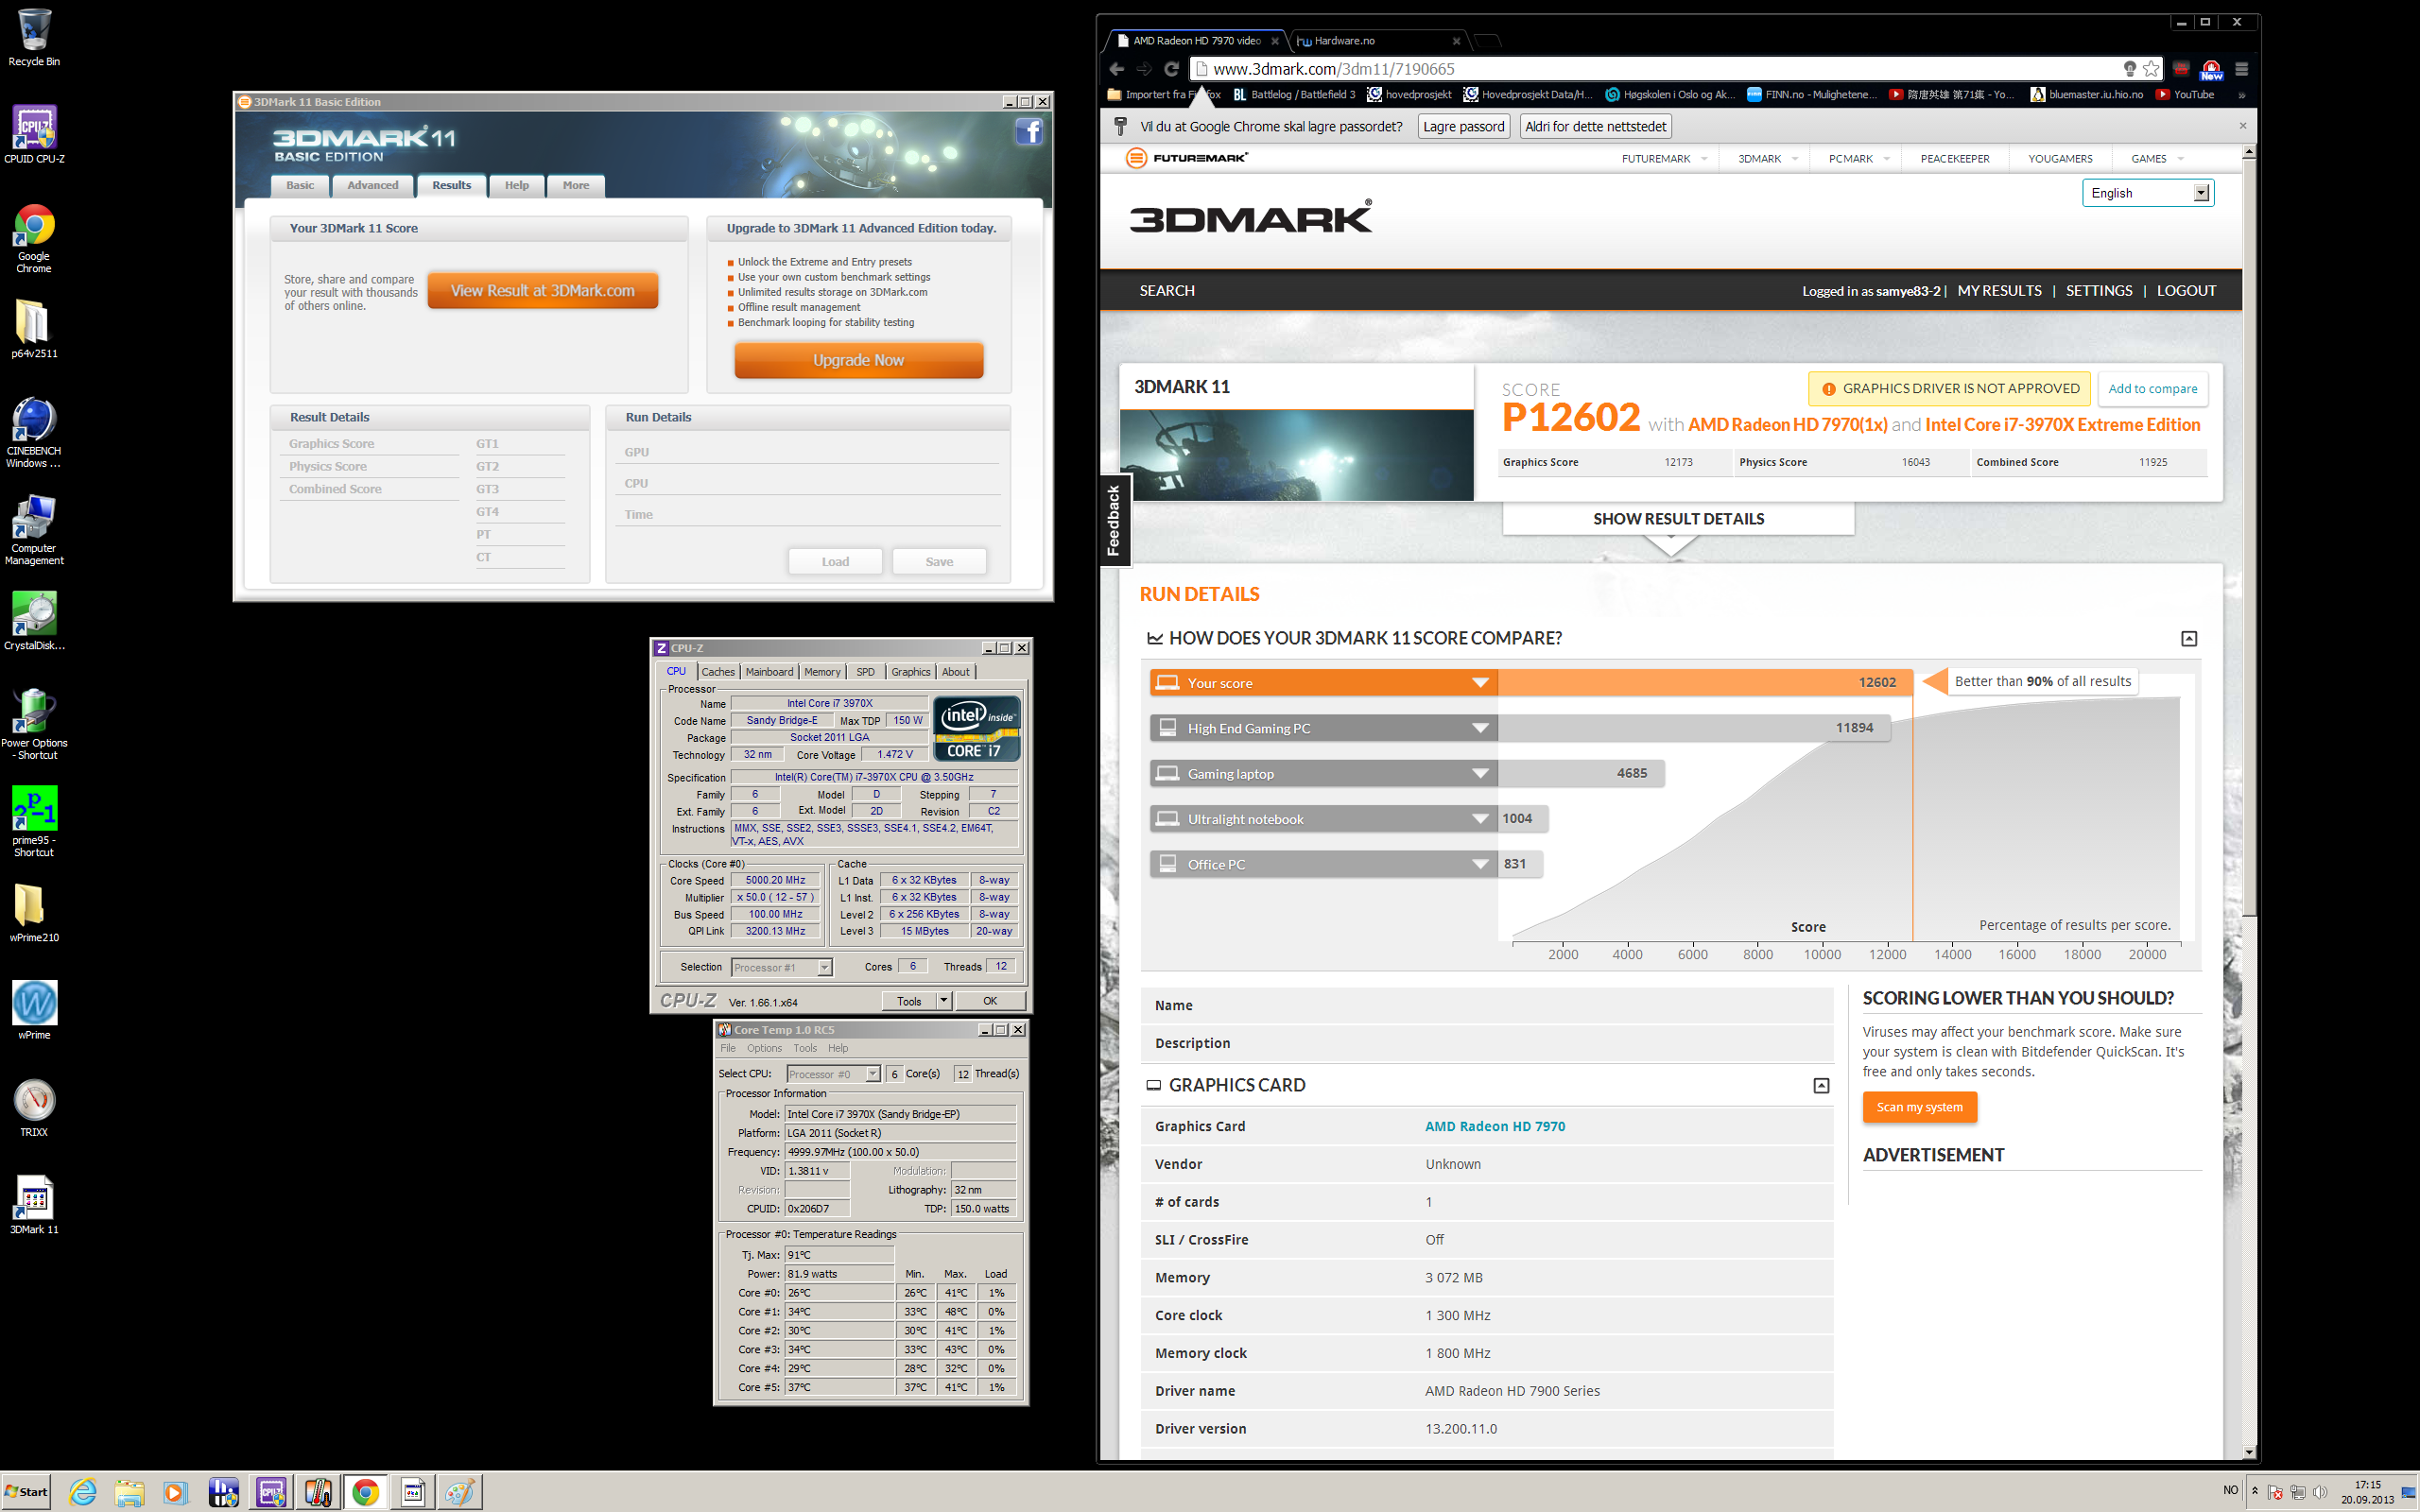
Task: Open the Recycle Bin desktop icon
Action: 34,38
